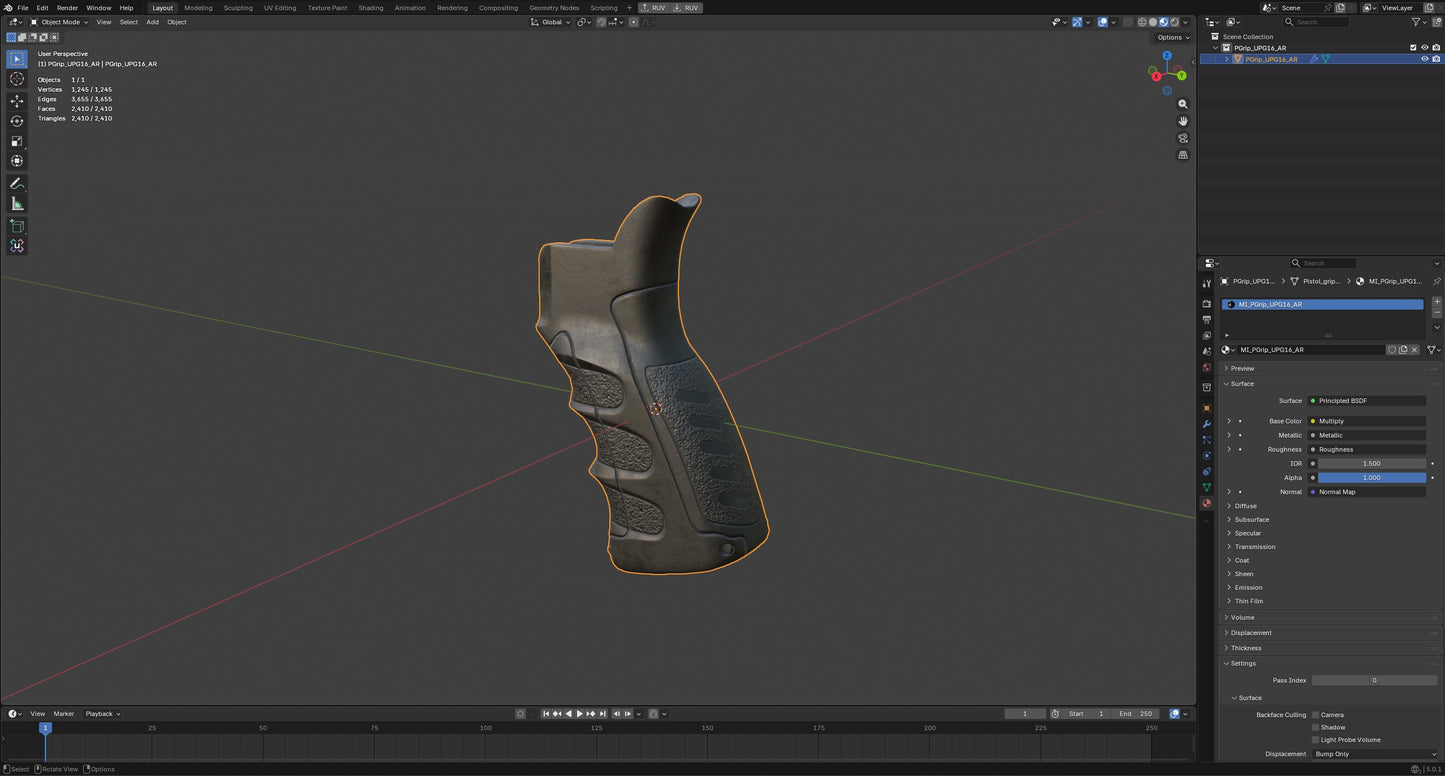Activate the Annotate tool

16,184
